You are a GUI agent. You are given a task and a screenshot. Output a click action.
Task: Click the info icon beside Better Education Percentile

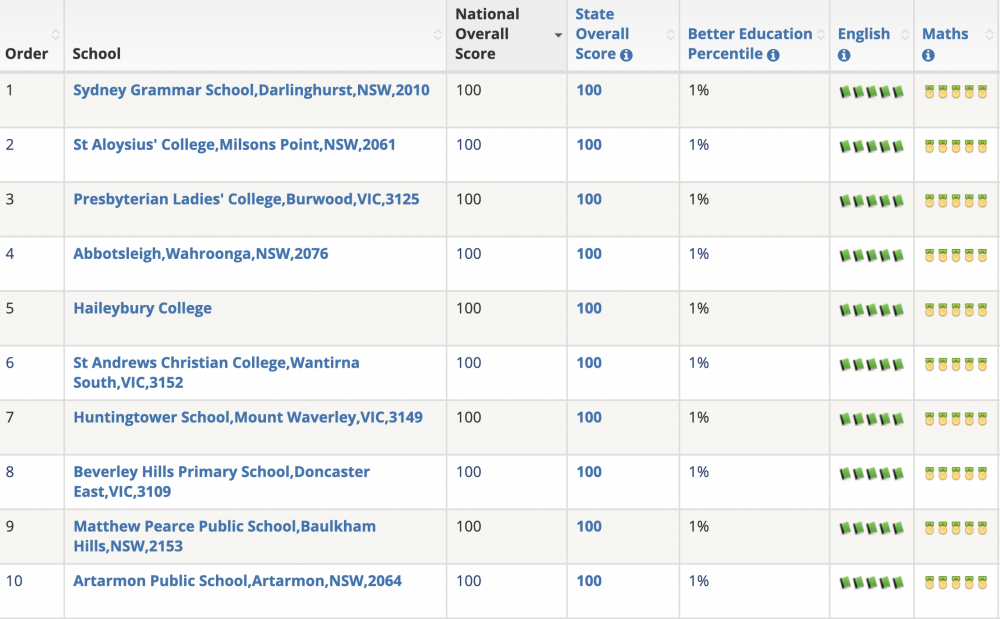tap(773, 55)
